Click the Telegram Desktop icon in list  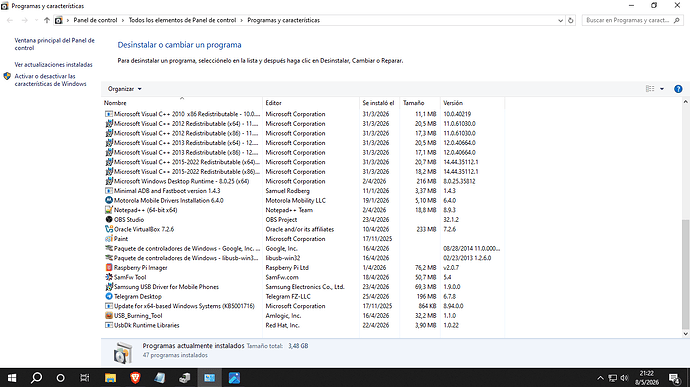[x=109, y=296]
